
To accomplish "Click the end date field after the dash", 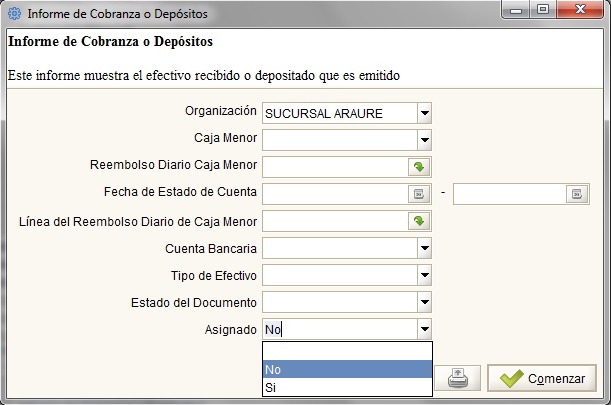I will pos(509,194).
